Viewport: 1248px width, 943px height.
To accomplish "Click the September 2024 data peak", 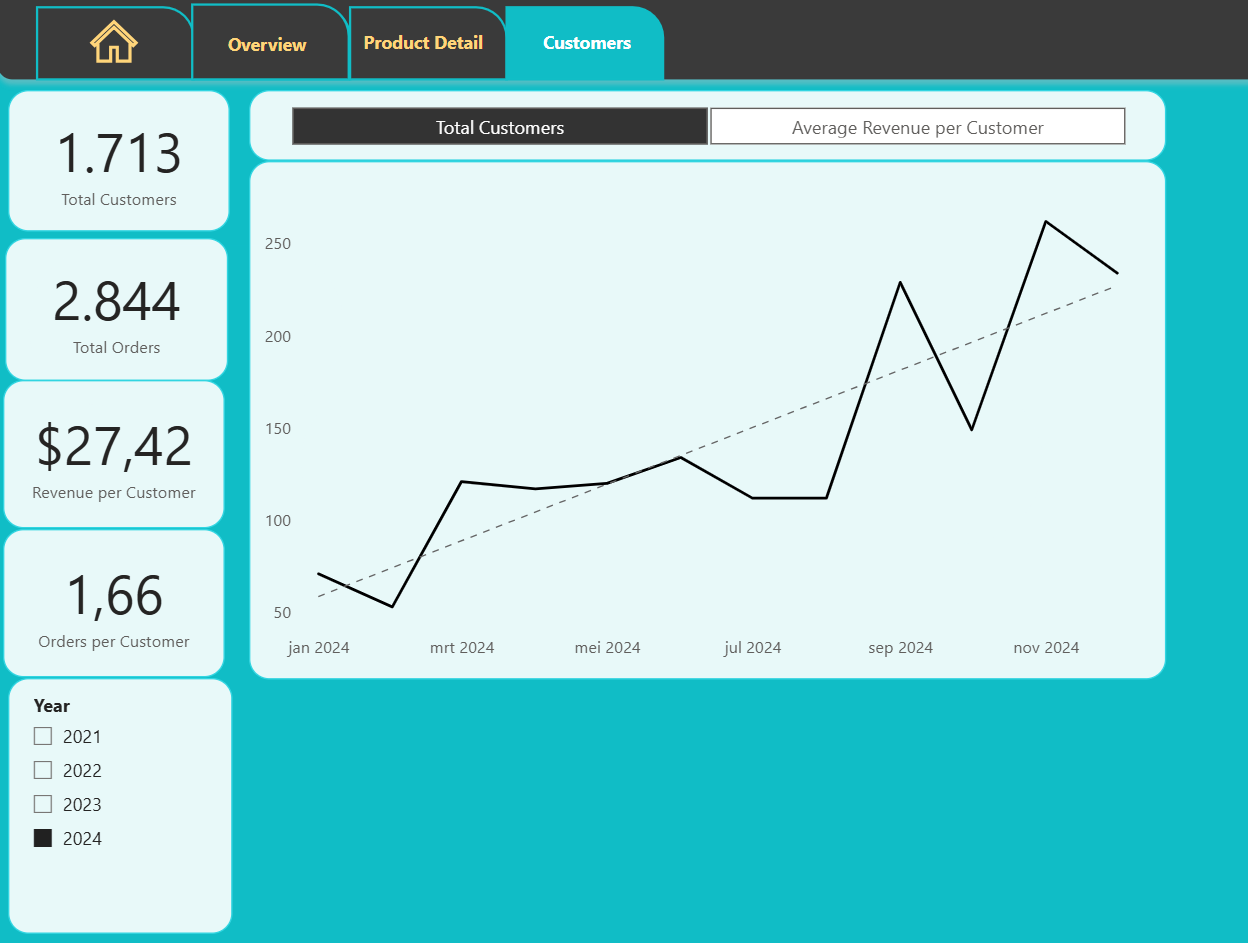I will pos(900,282).
